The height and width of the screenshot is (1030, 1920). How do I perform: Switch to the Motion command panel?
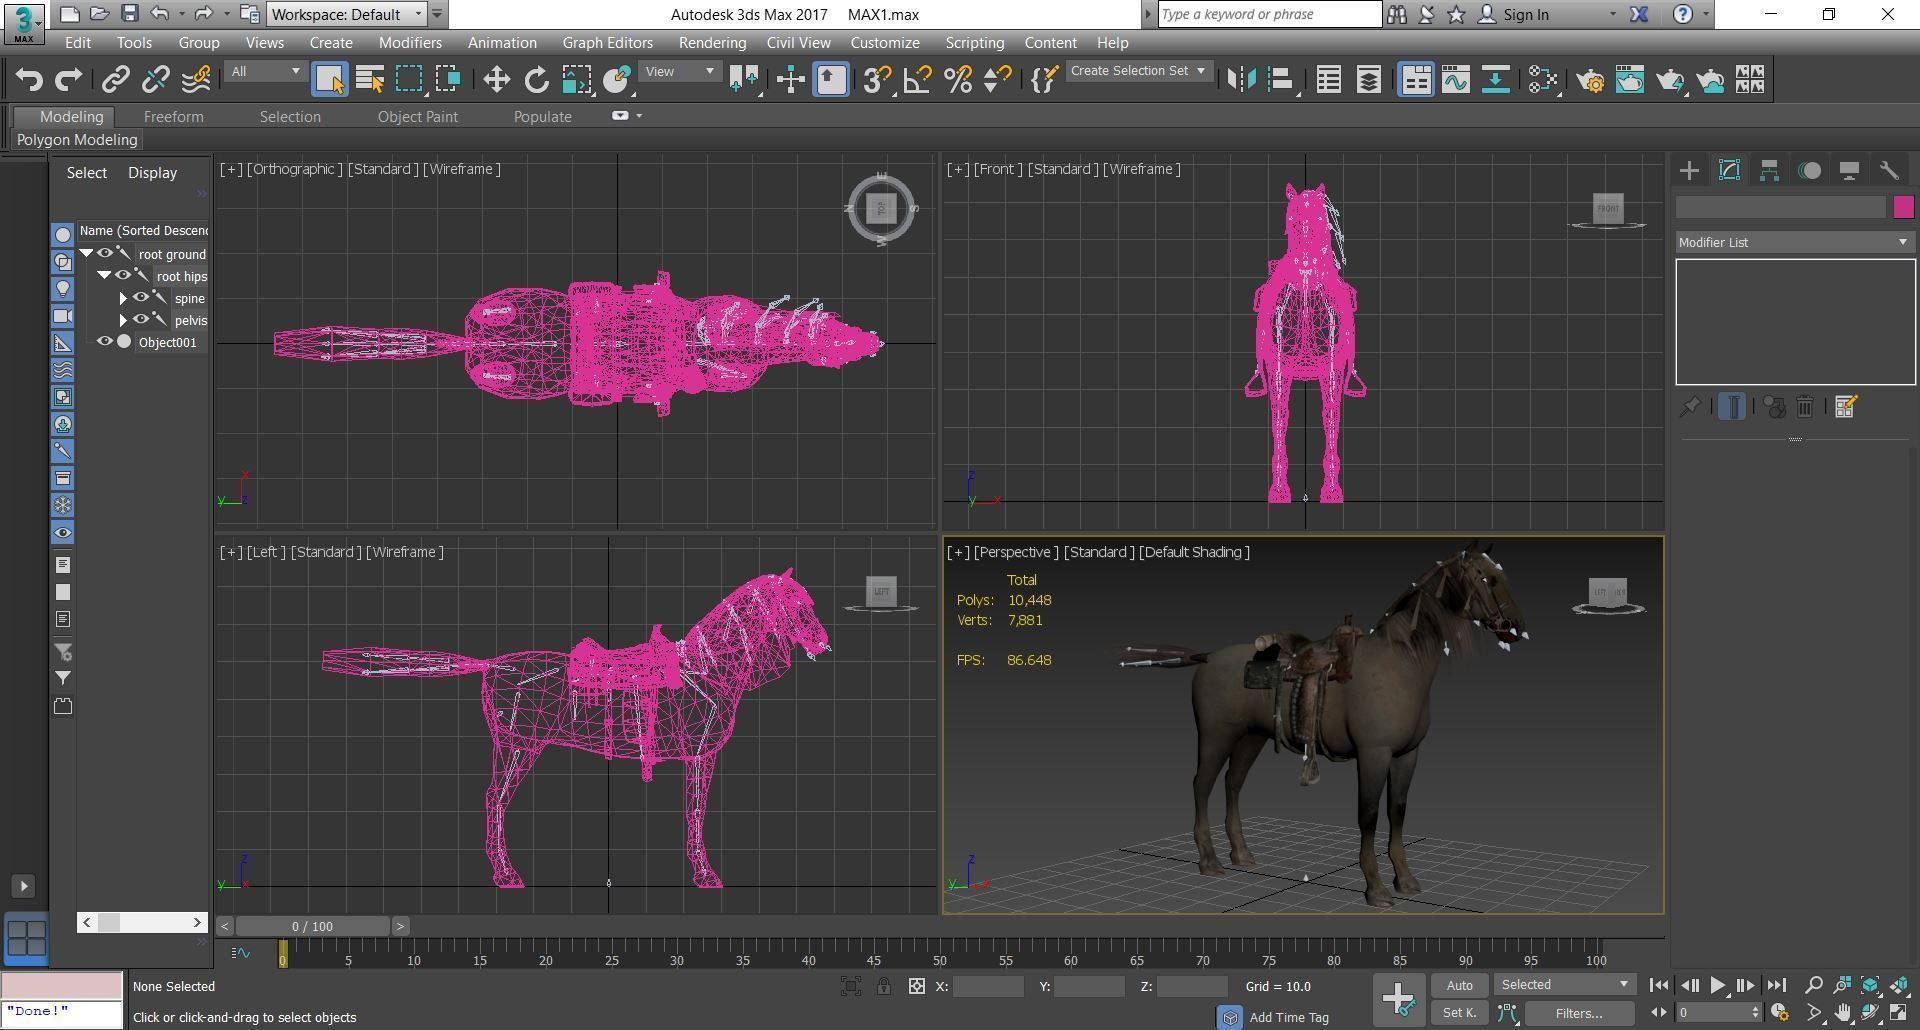(x=1809, y=170)
